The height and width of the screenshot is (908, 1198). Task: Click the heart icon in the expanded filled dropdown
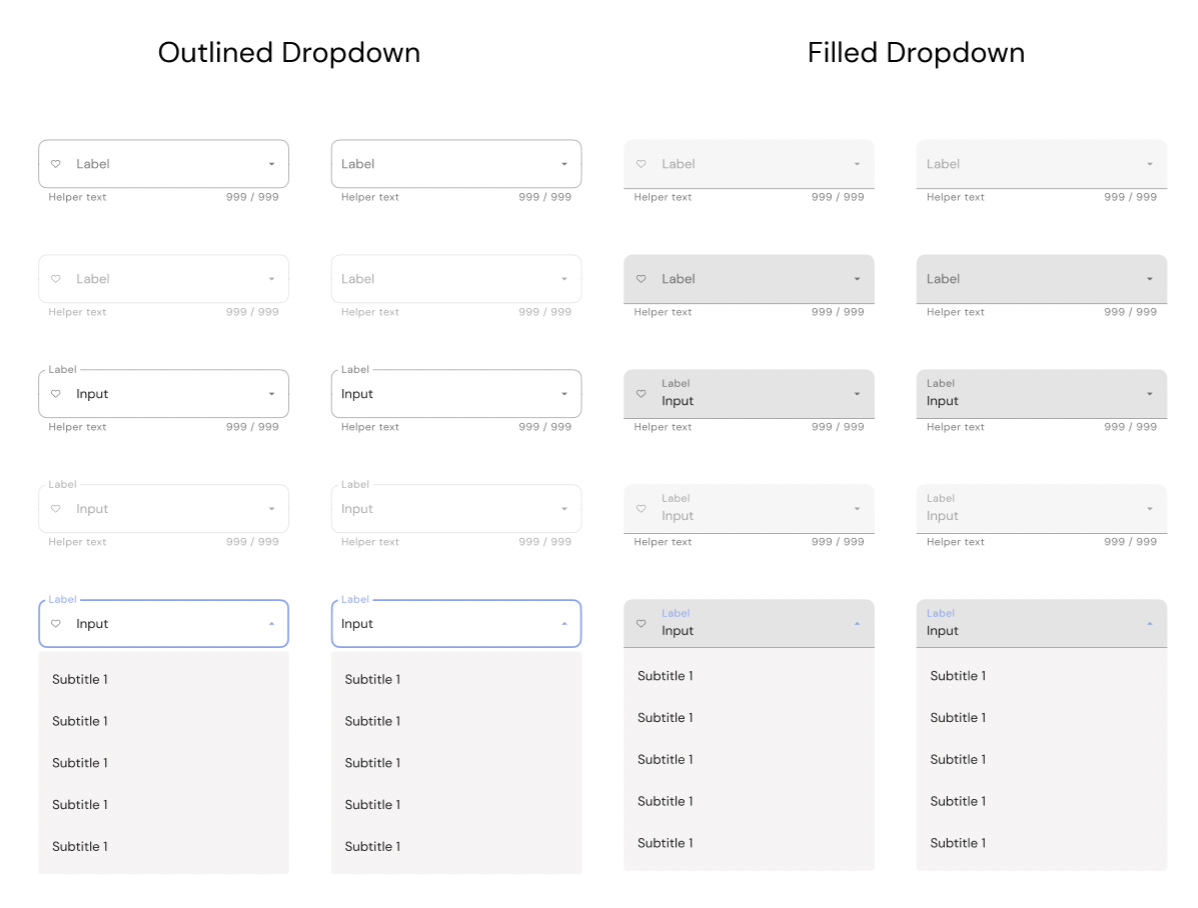tap(641, 622)
